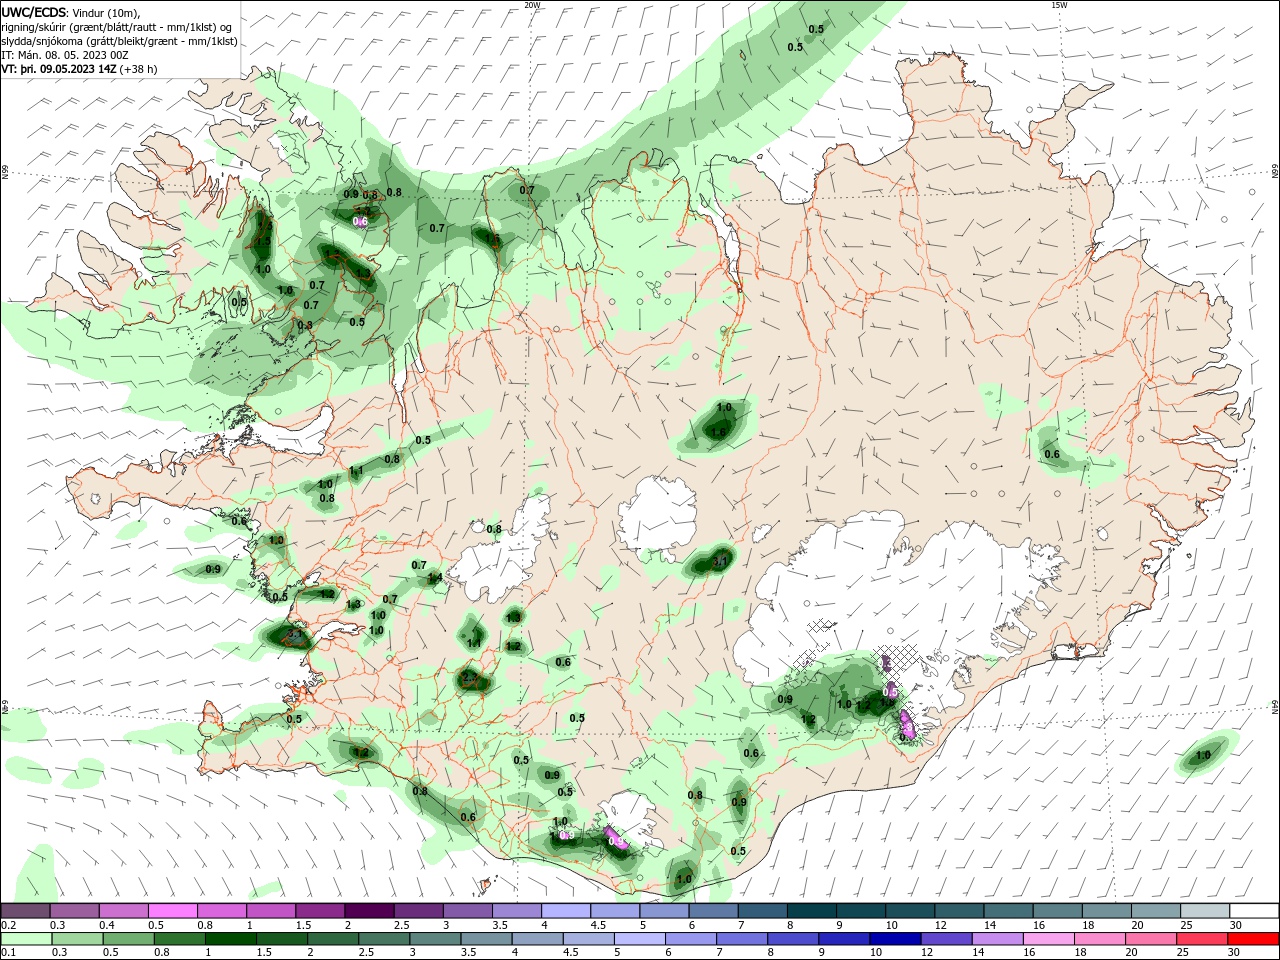The width and height of the screenshot is (1280, 960).
Task: Select the 3 swatch in the lower rain legend row
Action: click(435, 939)
